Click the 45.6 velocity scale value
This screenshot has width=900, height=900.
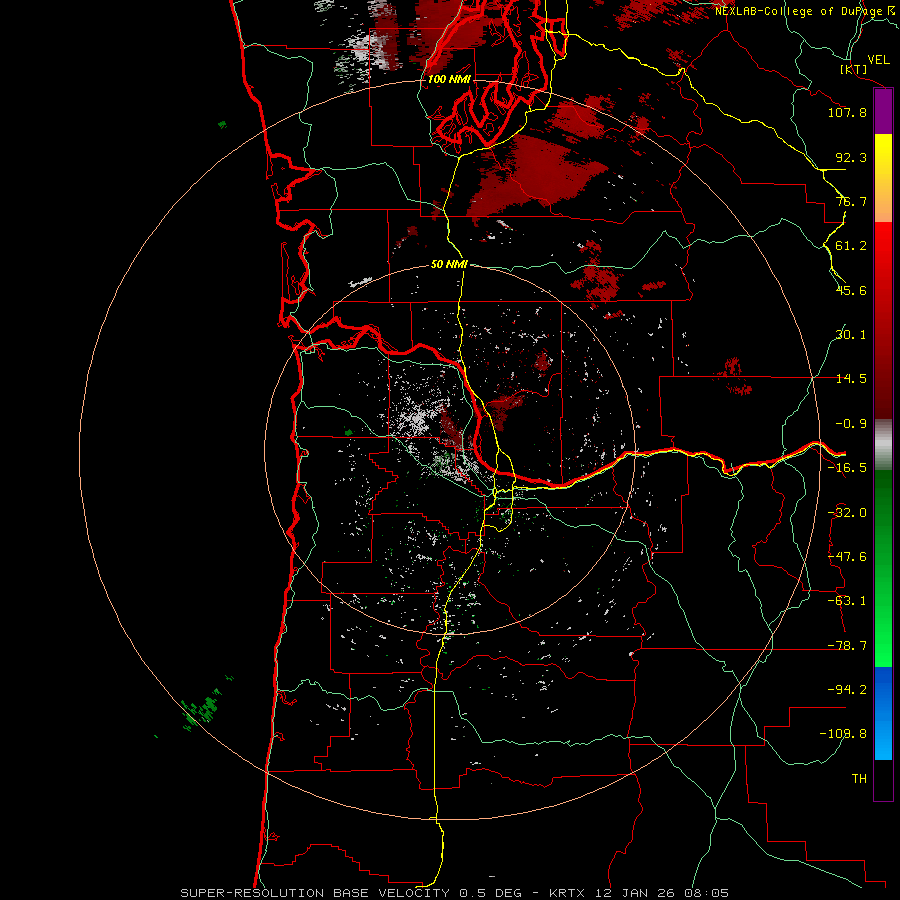tap(851, 290)
